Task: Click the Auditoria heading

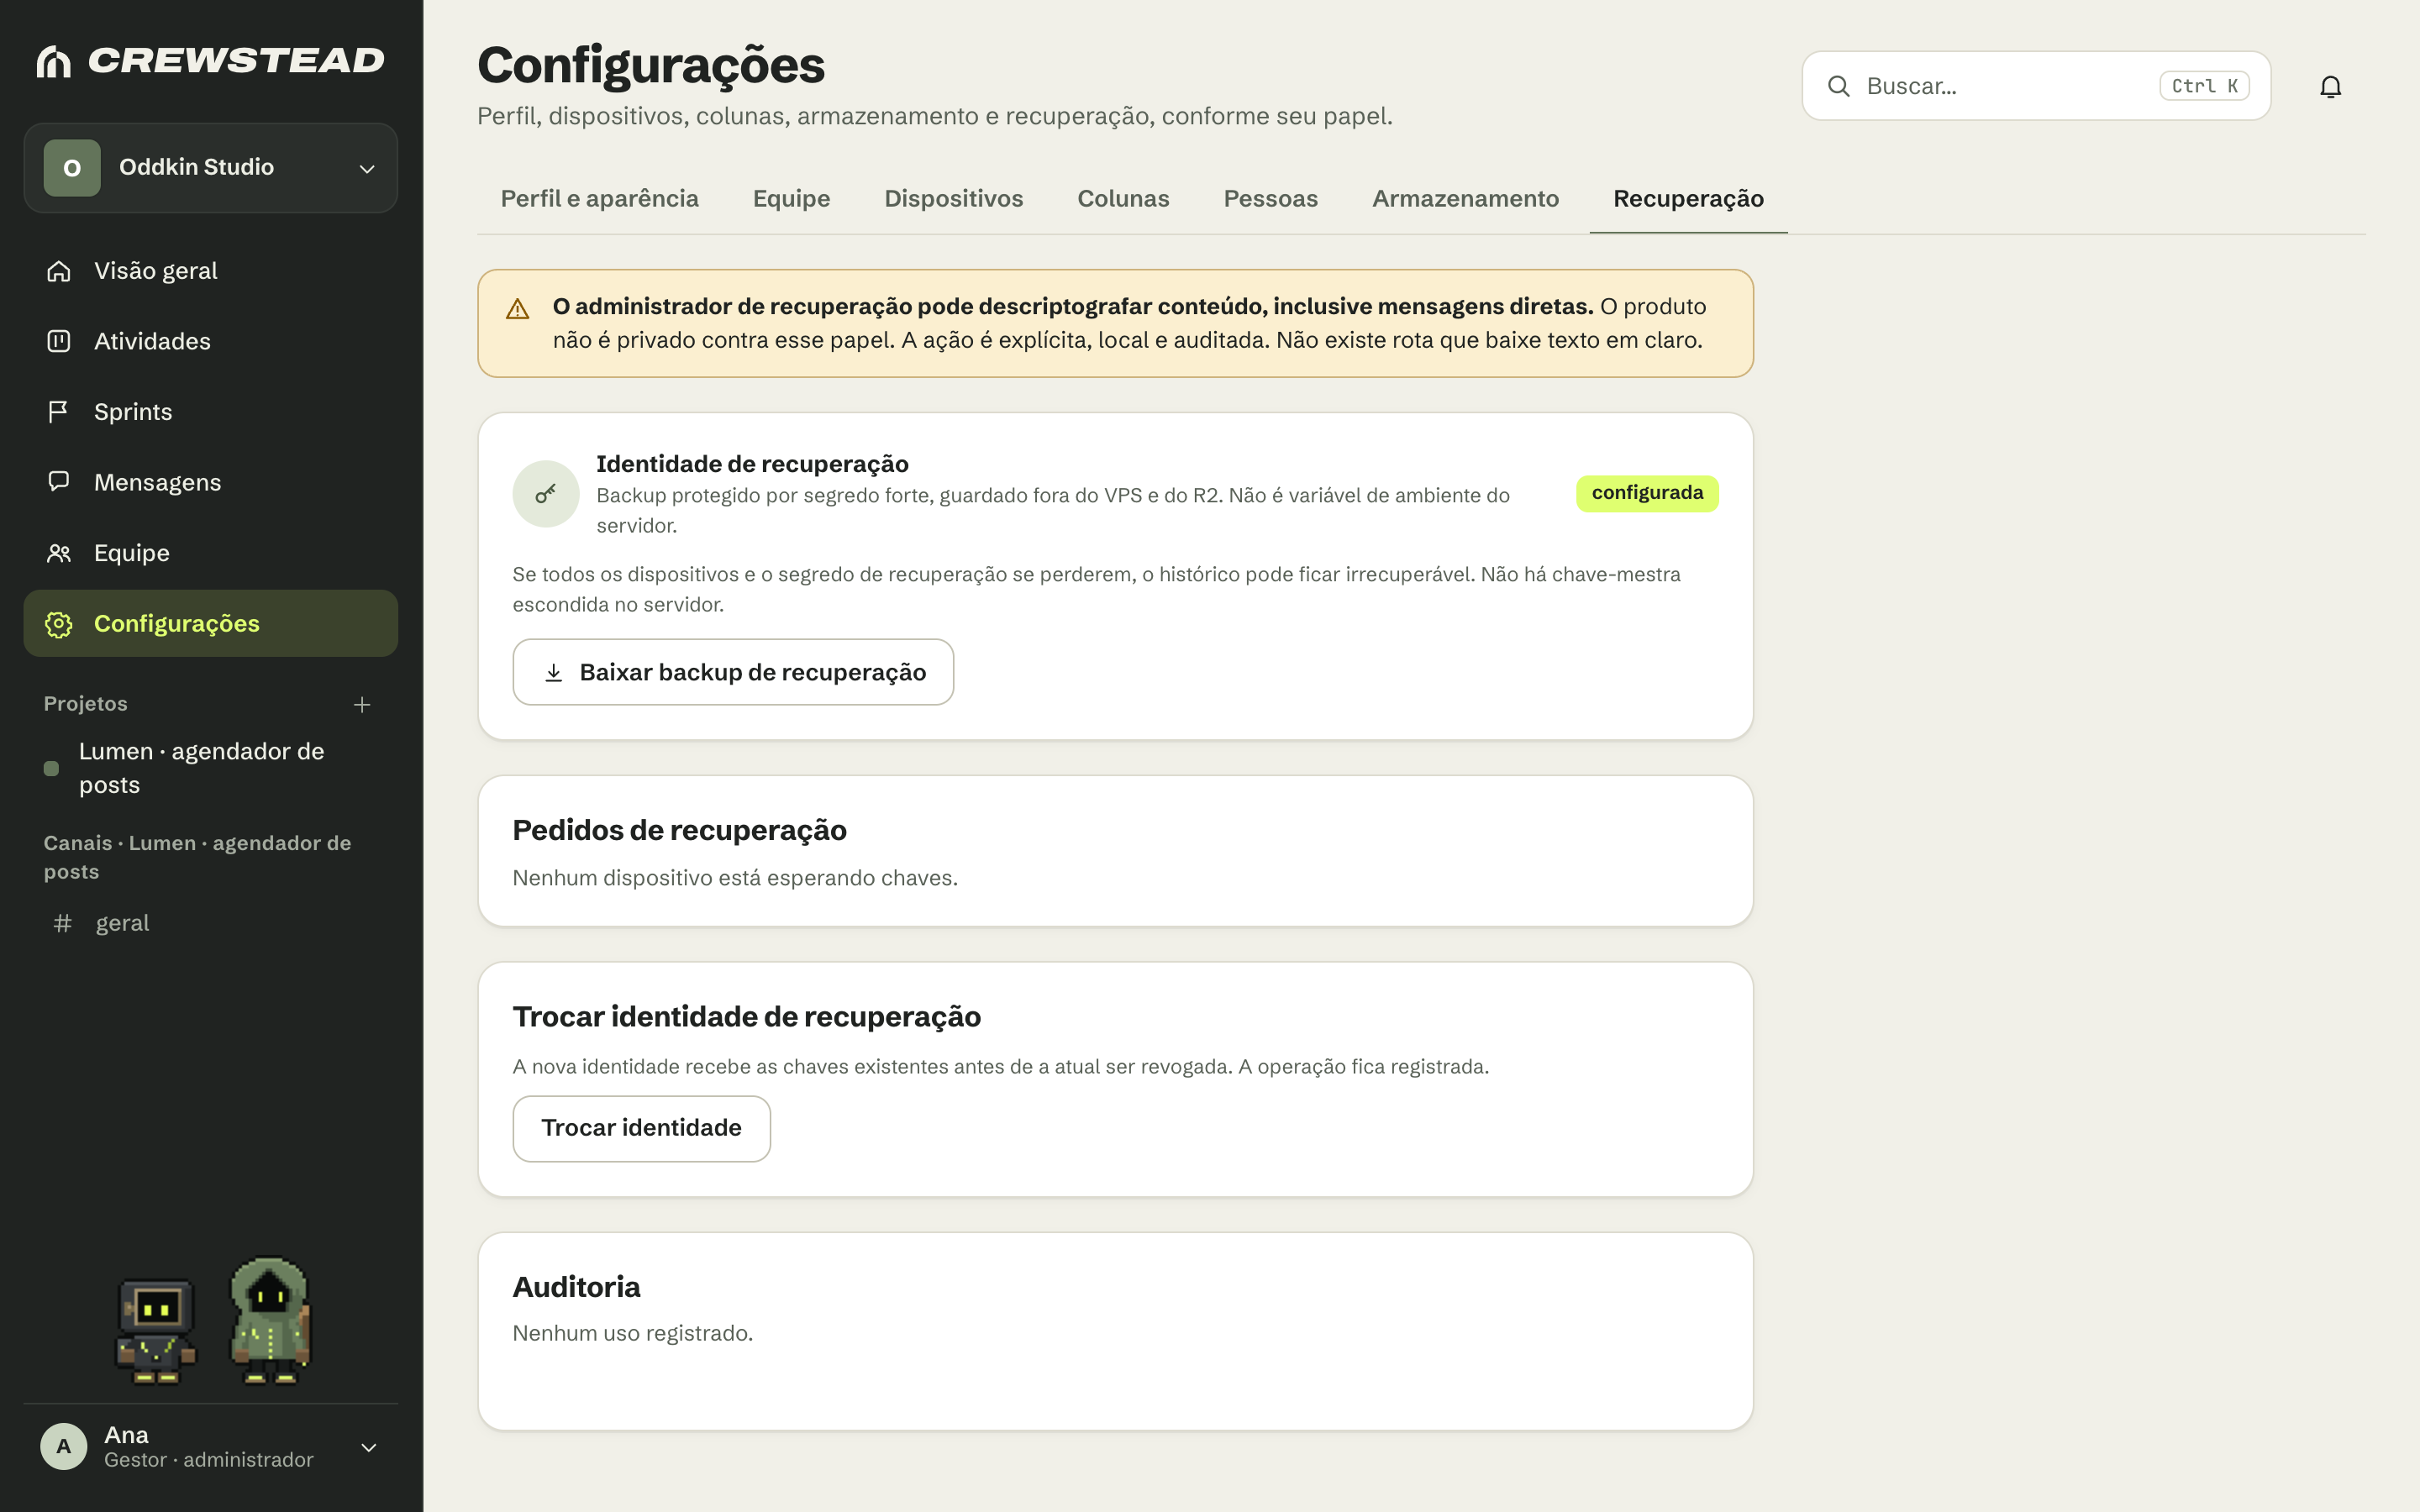Action: click(x=577, y=1287)
